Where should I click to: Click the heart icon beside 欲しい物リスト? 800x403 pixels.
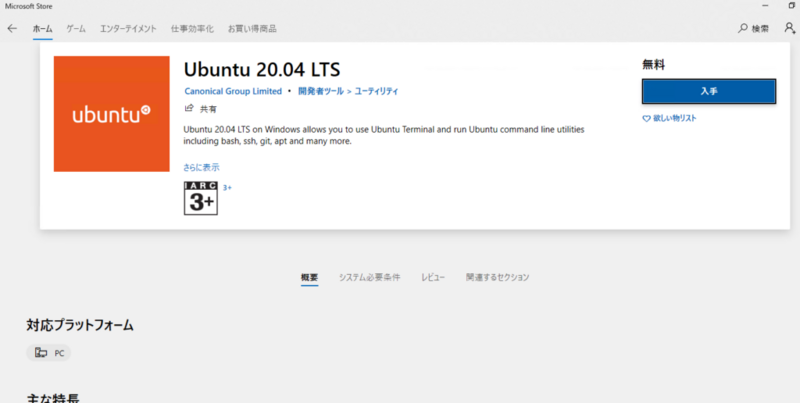pyautogui.click(x=646, y=118)
